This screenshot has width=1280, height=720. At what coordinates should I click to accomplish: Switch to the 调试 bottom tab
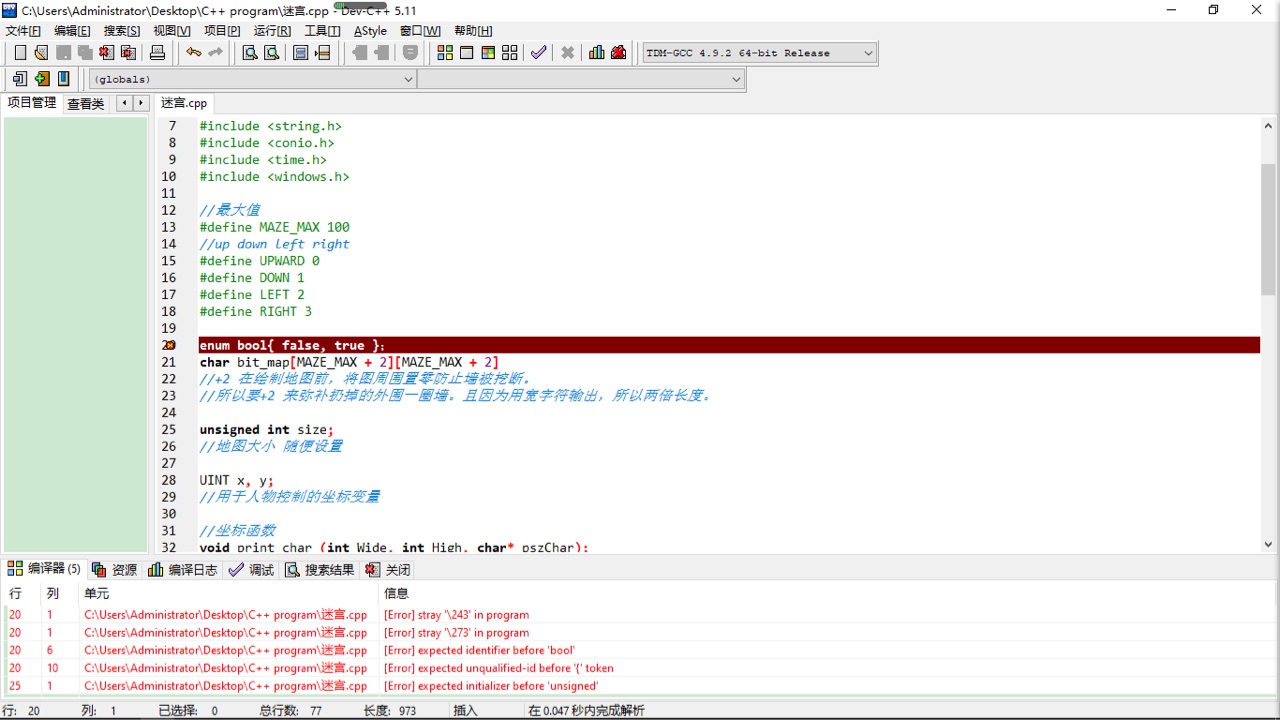(251, 569)
